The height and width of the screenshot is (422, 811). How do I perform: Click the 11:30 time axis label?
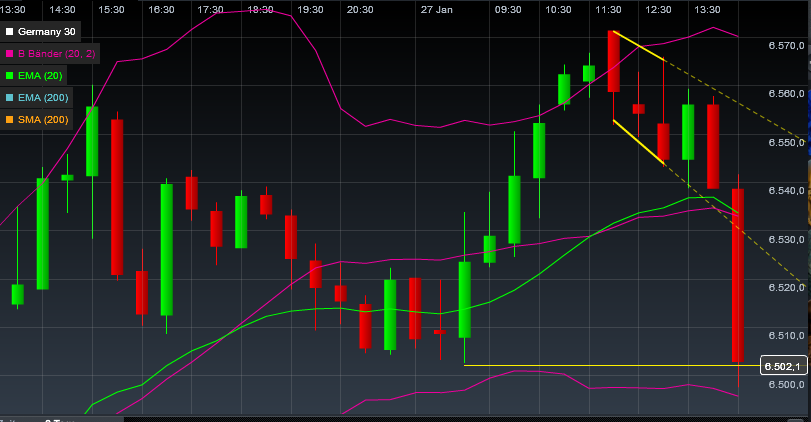click(608, 10)
